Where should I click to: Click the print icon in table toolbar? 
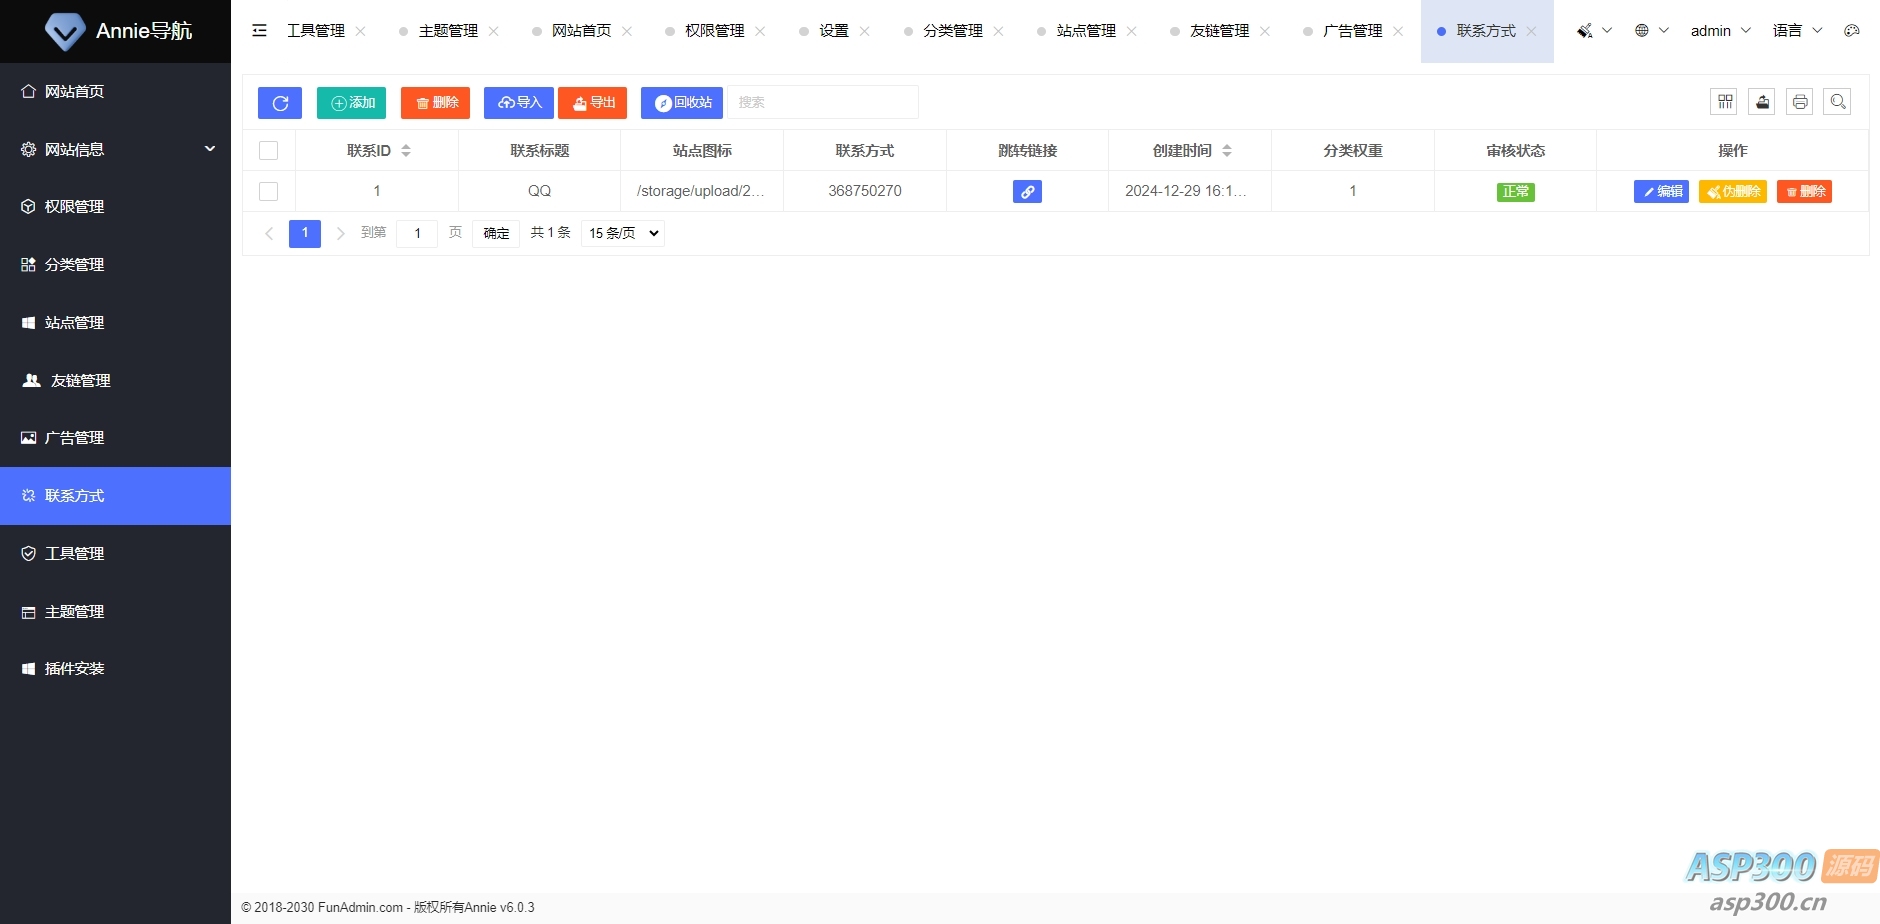coord(1799,102)
